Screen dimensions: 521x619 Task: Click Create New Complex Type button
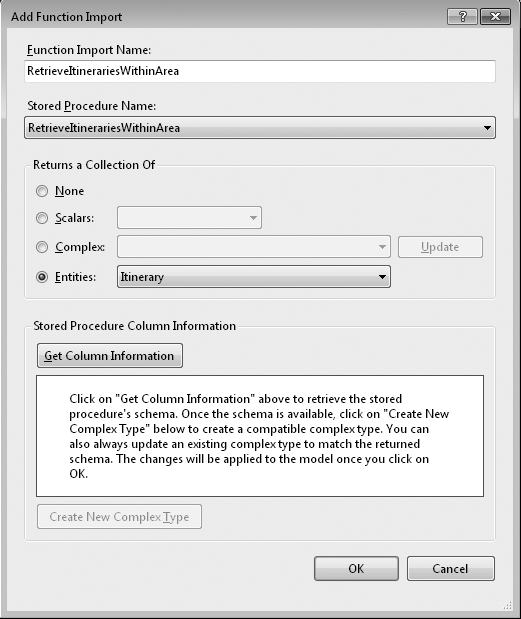pyautogui.click(x=119, y=517)
